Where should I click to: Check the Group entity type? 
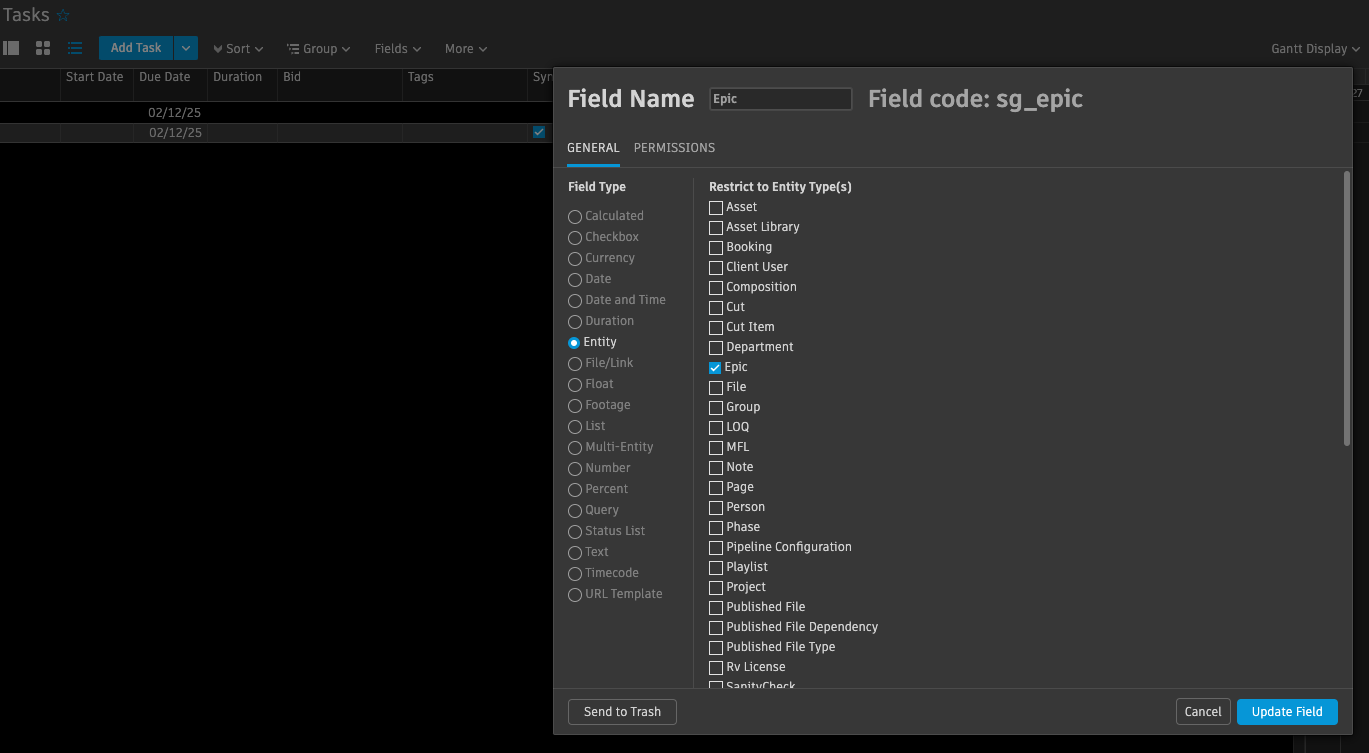[x=716, y=407]
